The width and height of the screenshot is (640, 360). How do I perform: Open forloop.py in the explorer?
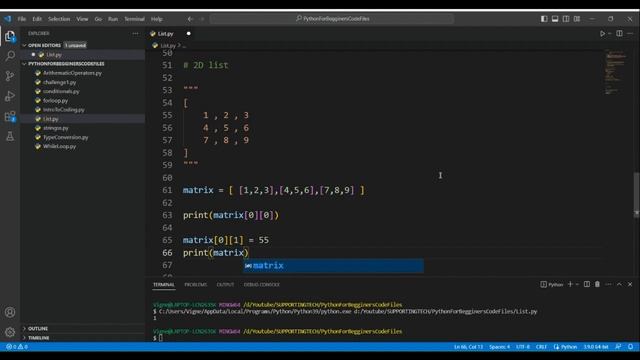pos(55,100)
